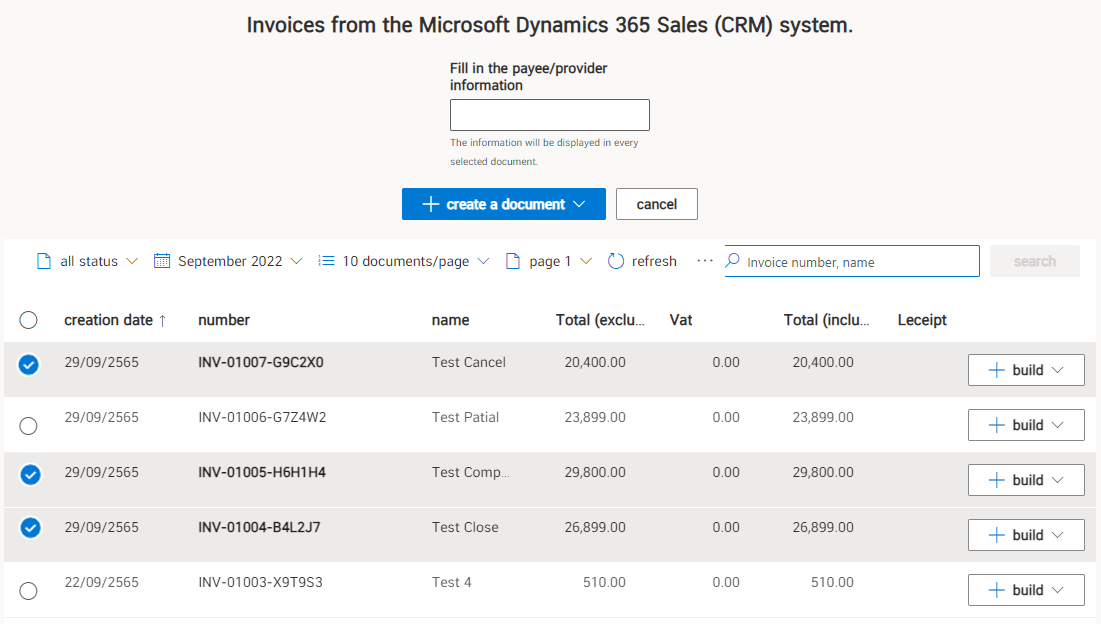This screenshot has height=624, width=1101.
Task: Click the payee/provider information text field
Action: click(549, 114)
